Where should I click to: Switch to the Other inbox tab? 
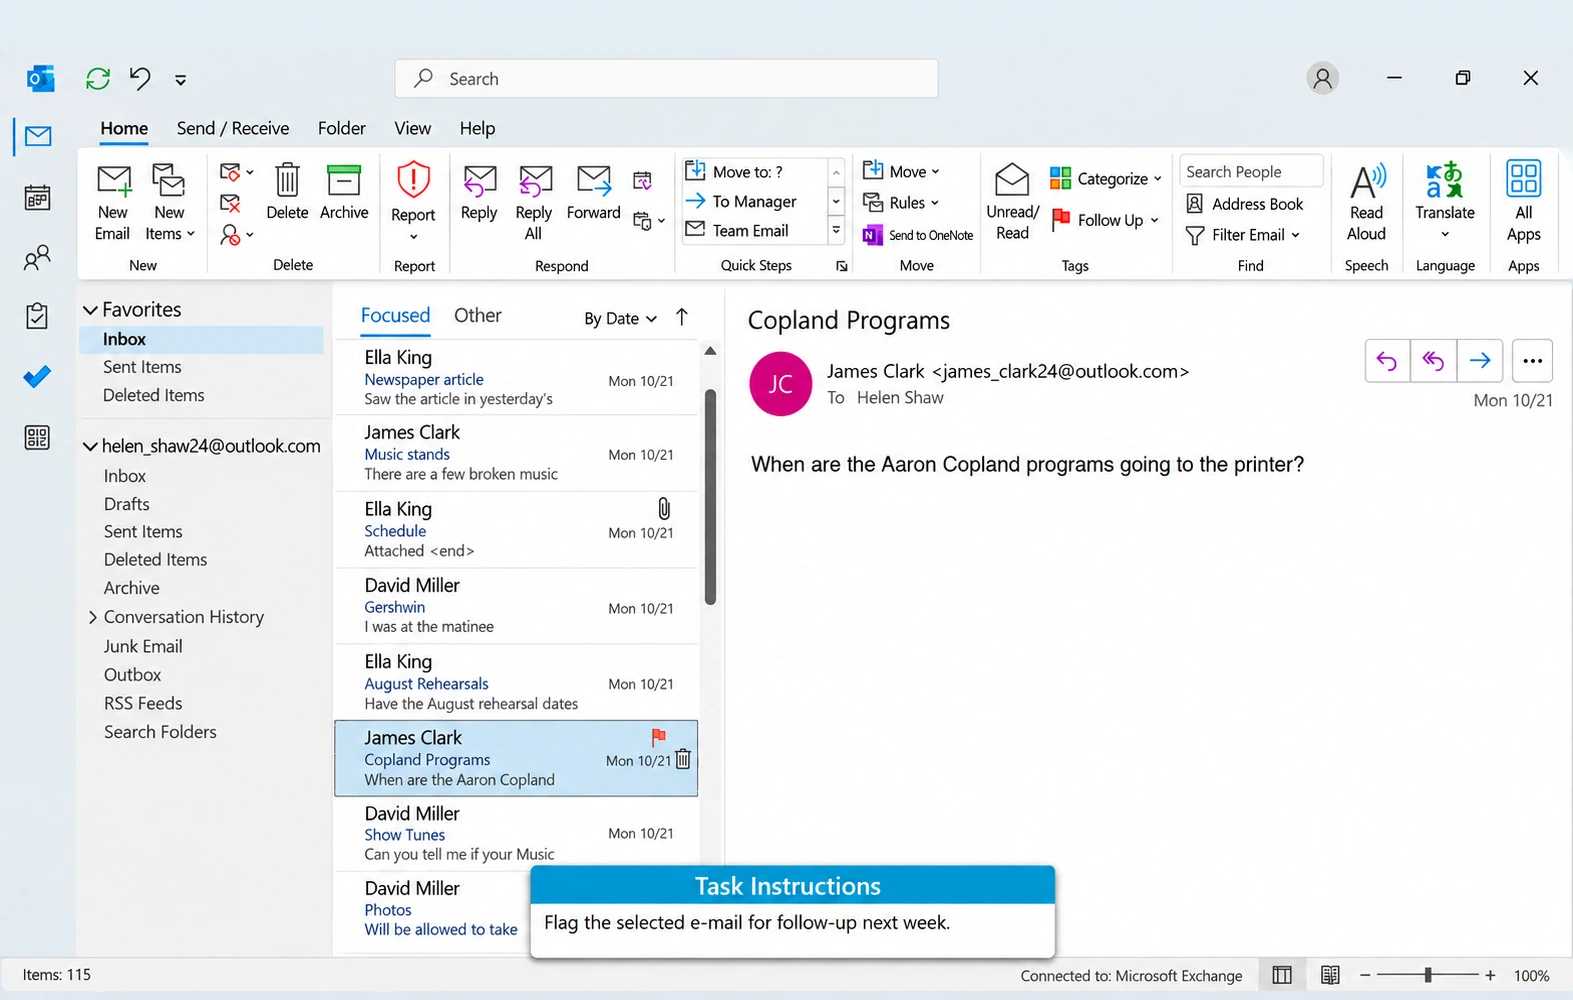coord(478,315)
